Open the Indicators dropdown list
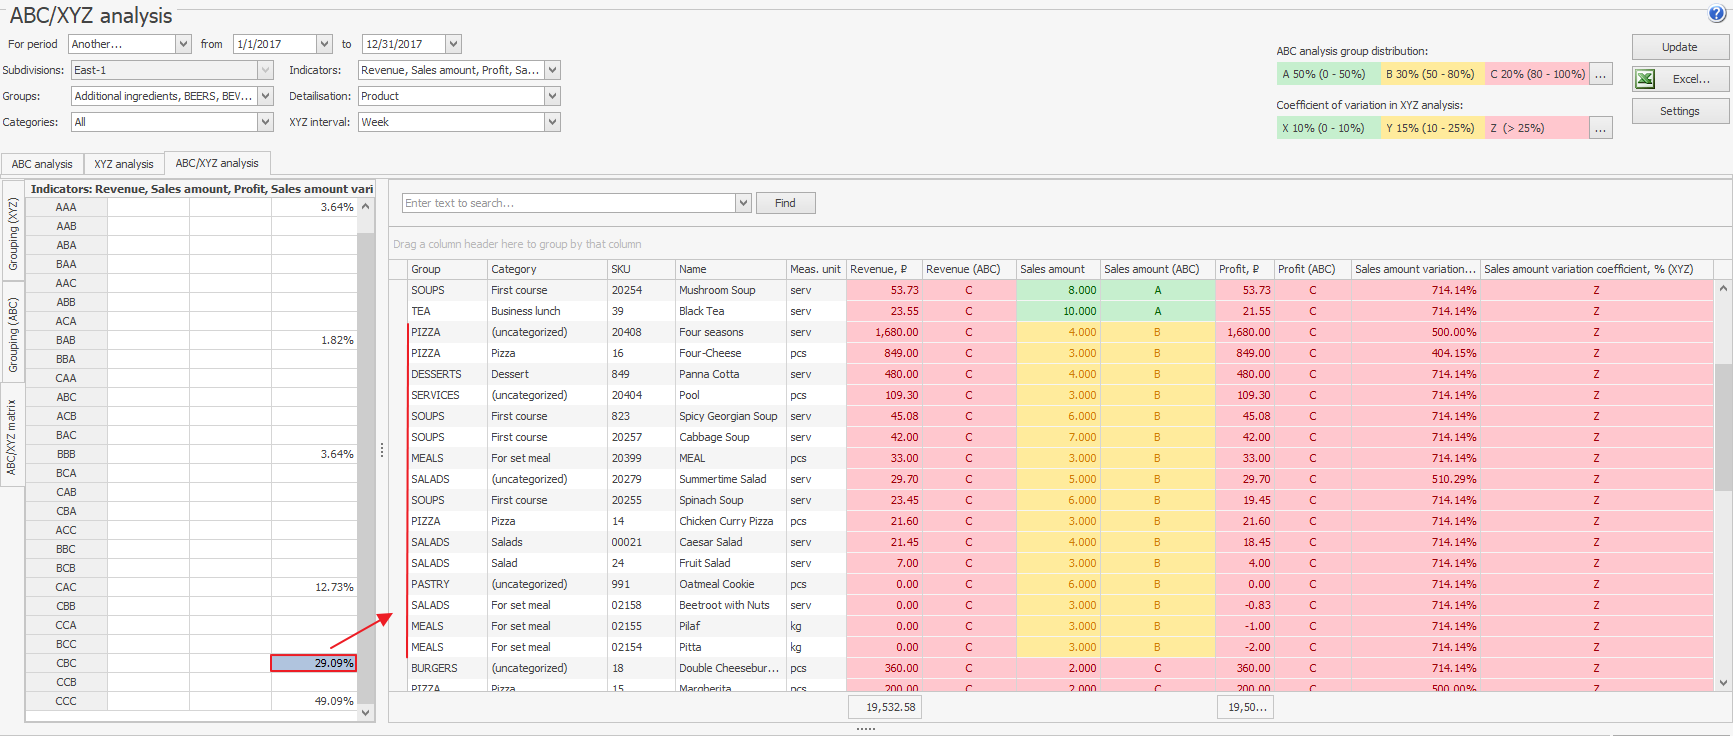This screenshot has height=736, width=1733. (x=552, y=70)
